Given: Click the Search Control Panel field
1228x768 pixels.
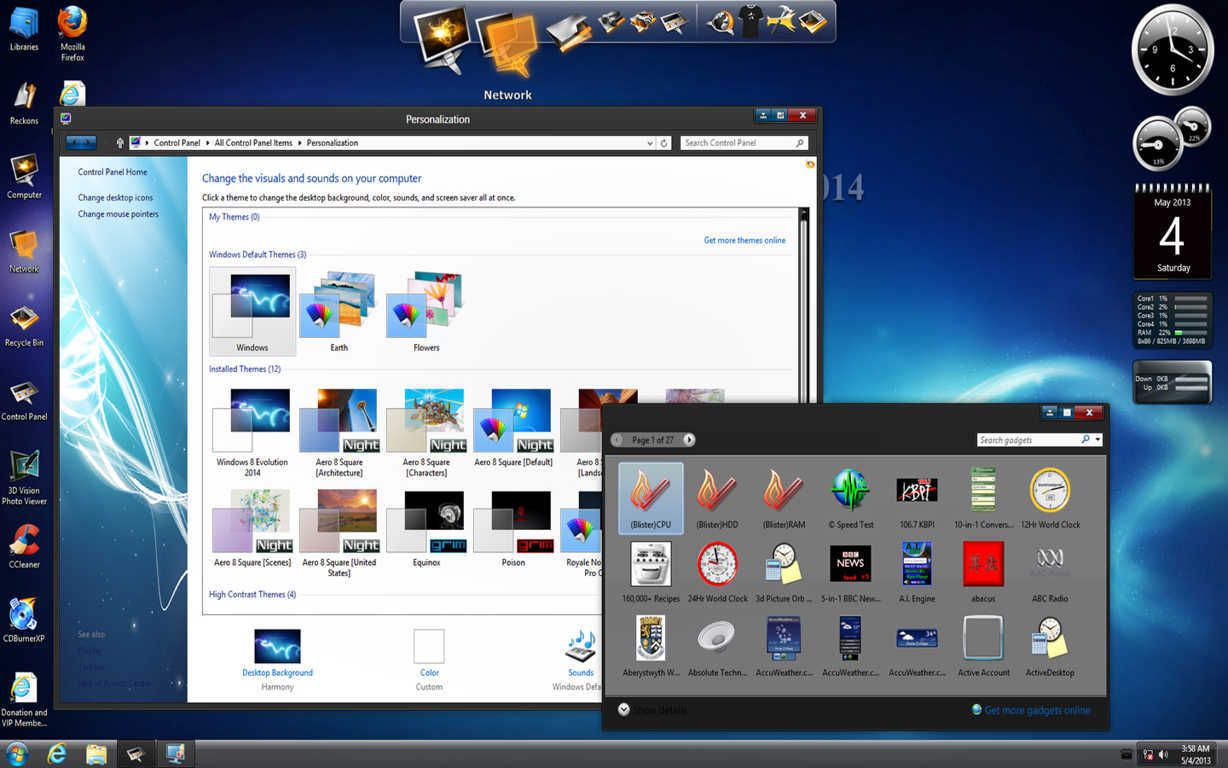Looking at the screenshot, I should tap(744, 143).
